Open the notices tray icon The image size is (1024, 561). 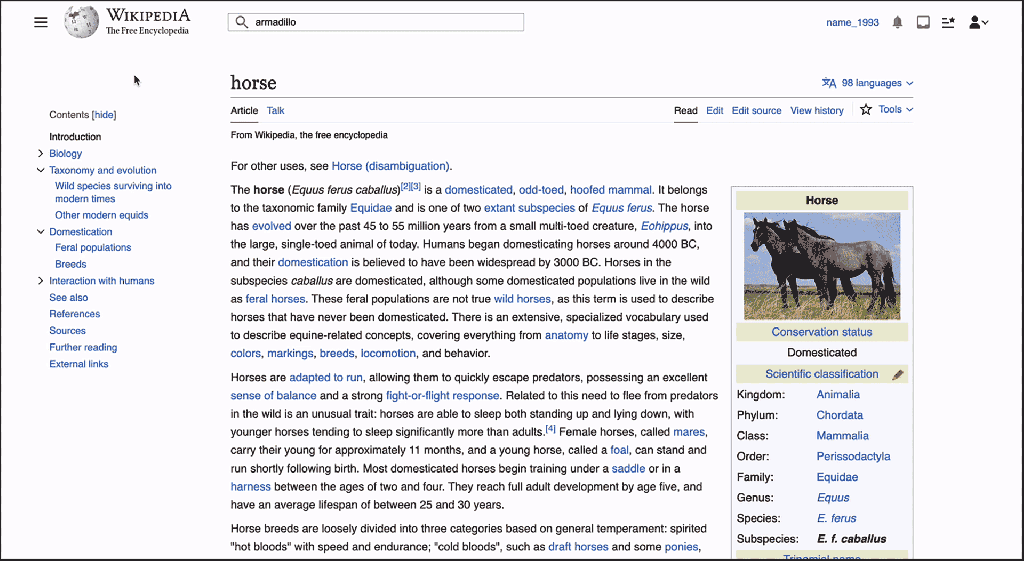pos(923,22)
